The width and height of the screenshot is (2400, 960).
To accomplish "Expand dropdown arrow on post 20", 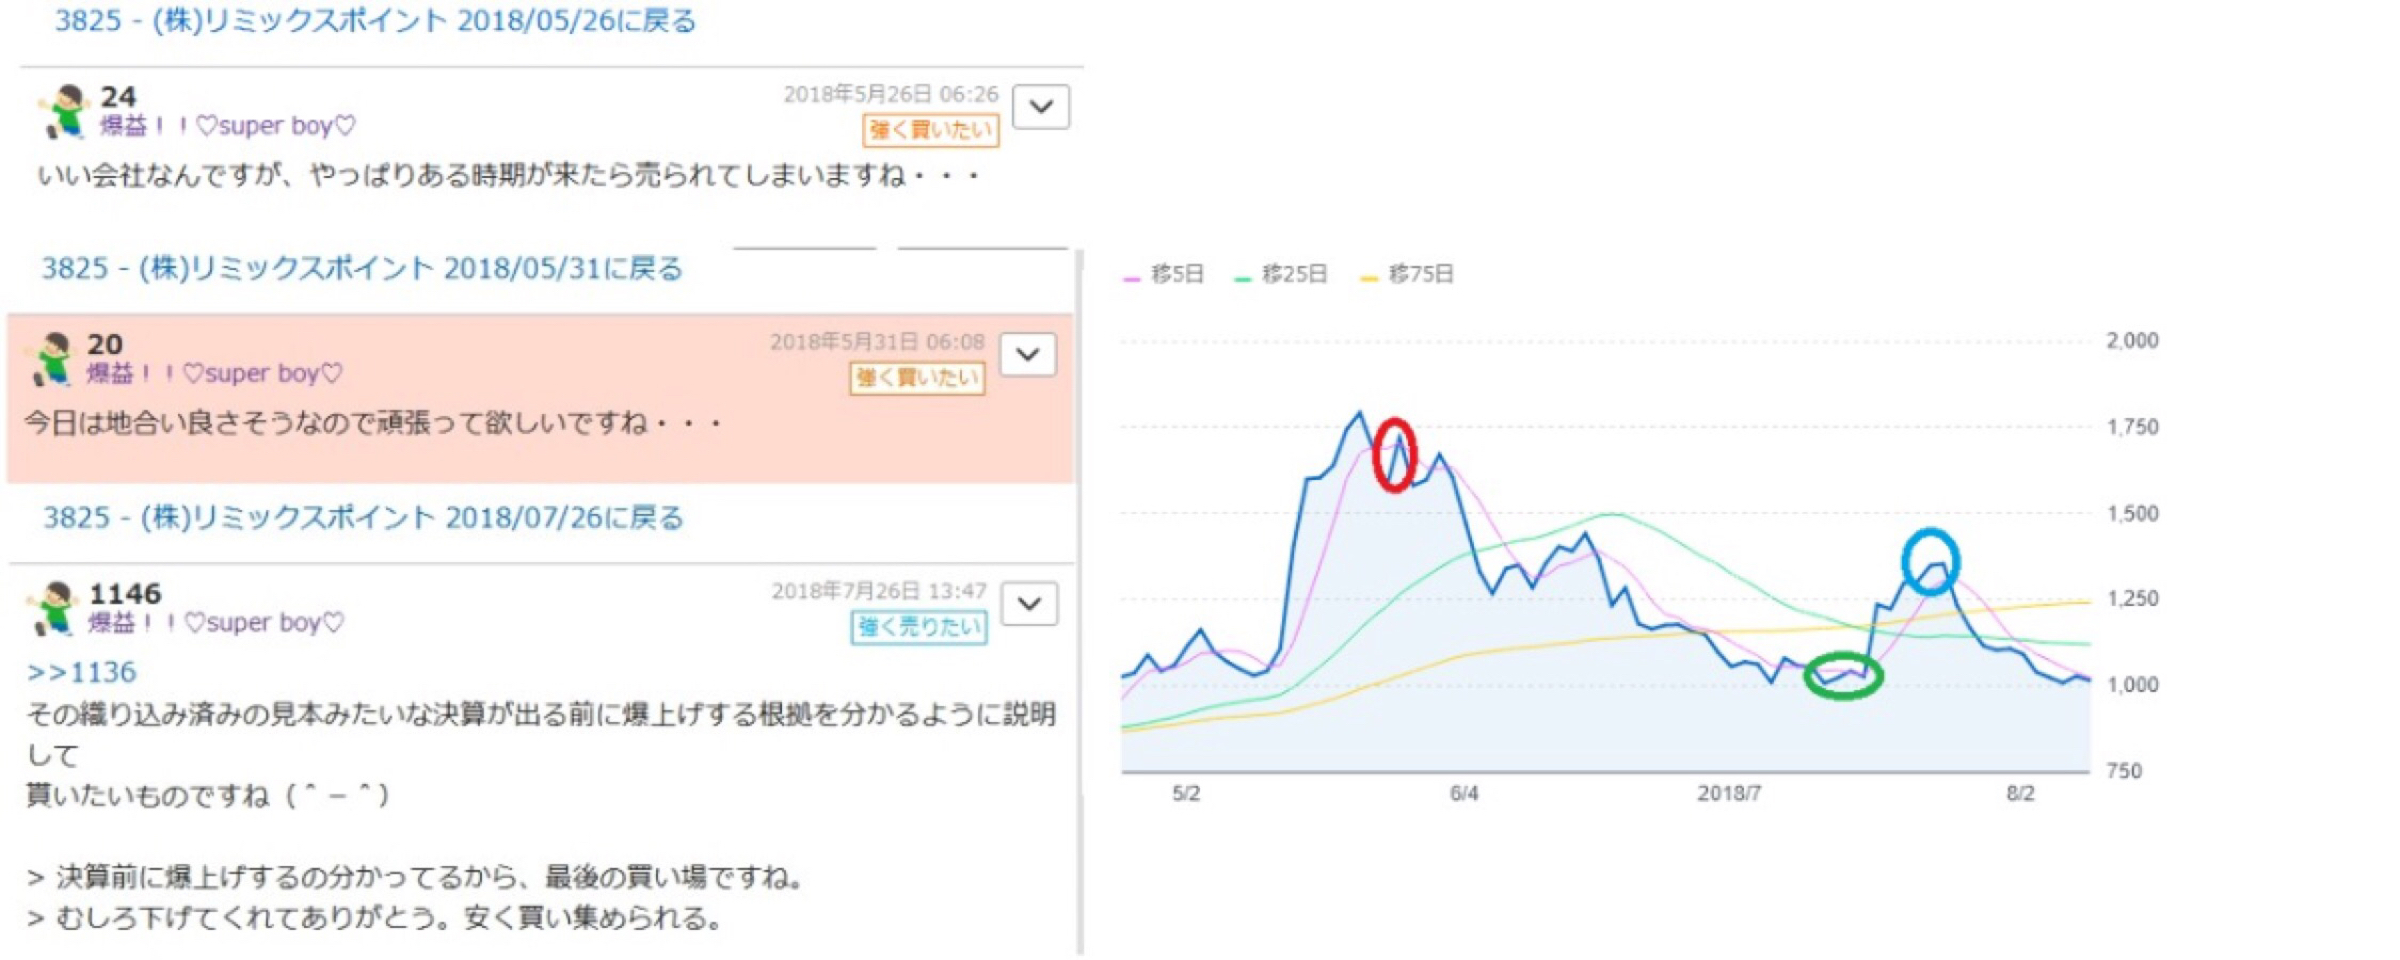I will [1027, 355].
